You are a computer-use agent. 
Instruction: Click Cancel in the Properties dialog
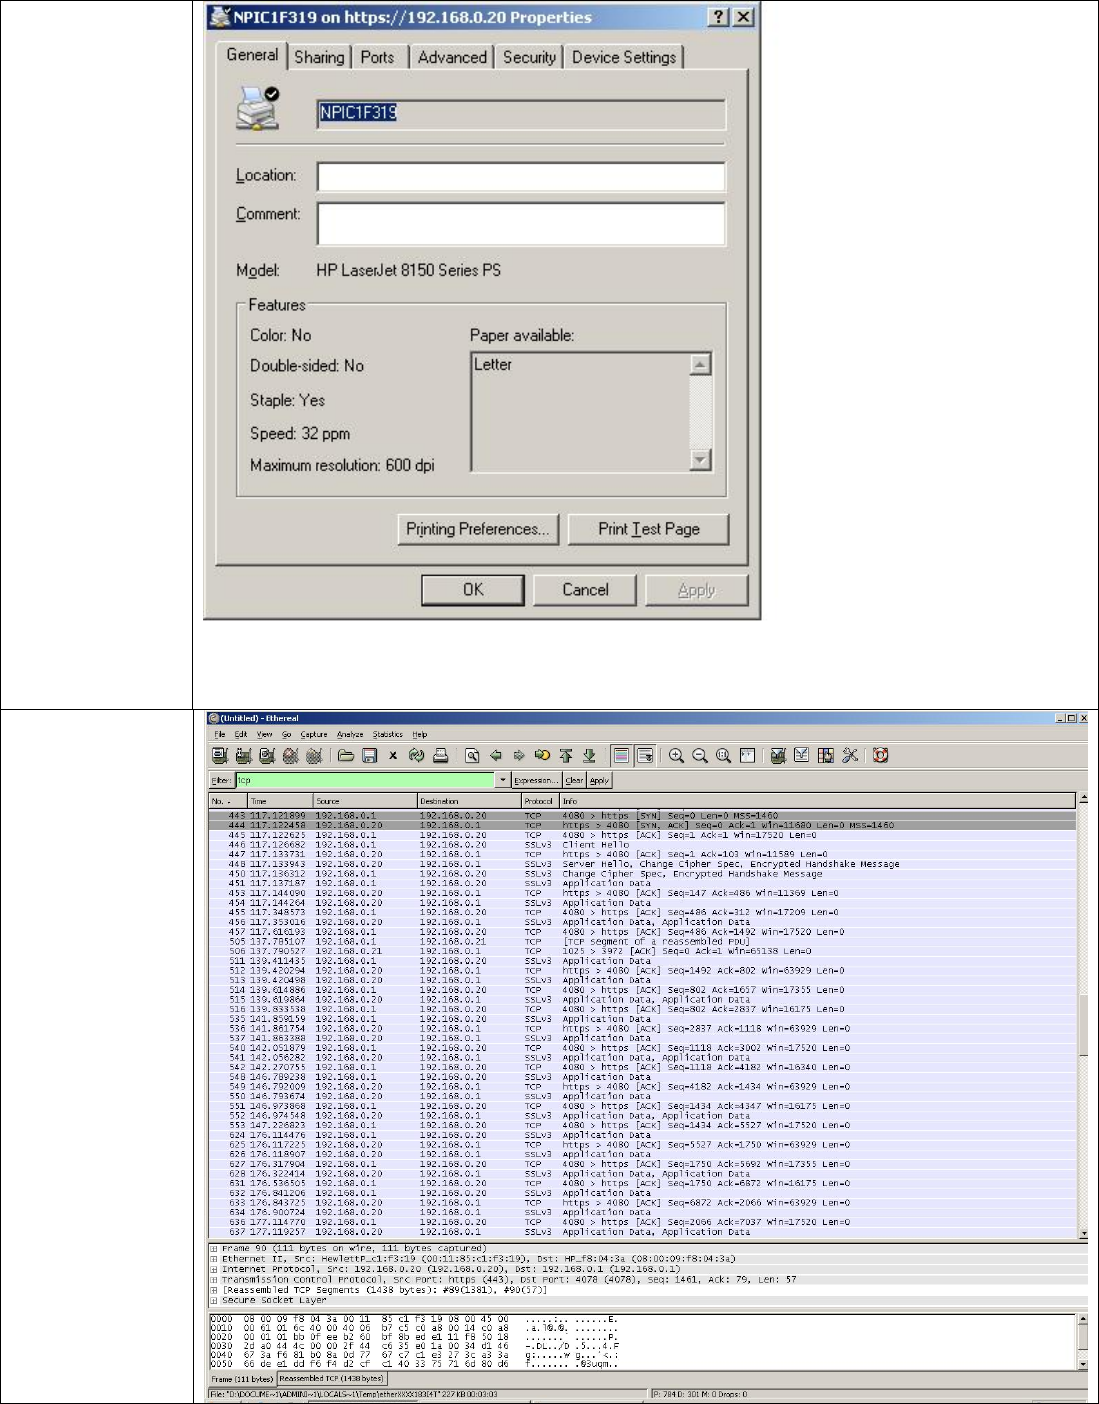coord(585,590)
